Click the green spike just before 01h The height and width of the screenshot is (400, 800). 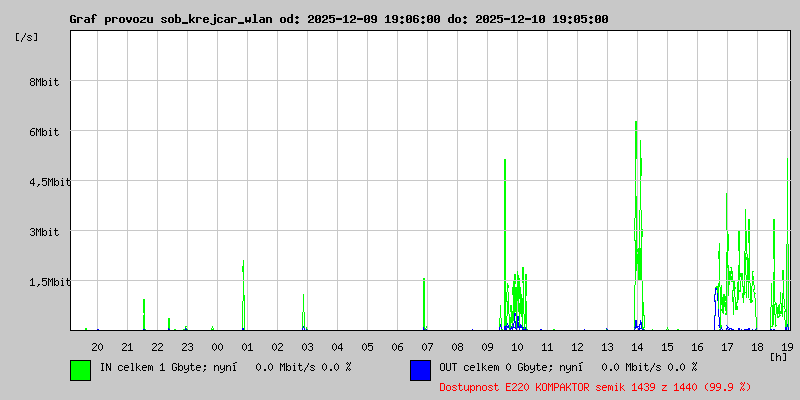point(243,295)
